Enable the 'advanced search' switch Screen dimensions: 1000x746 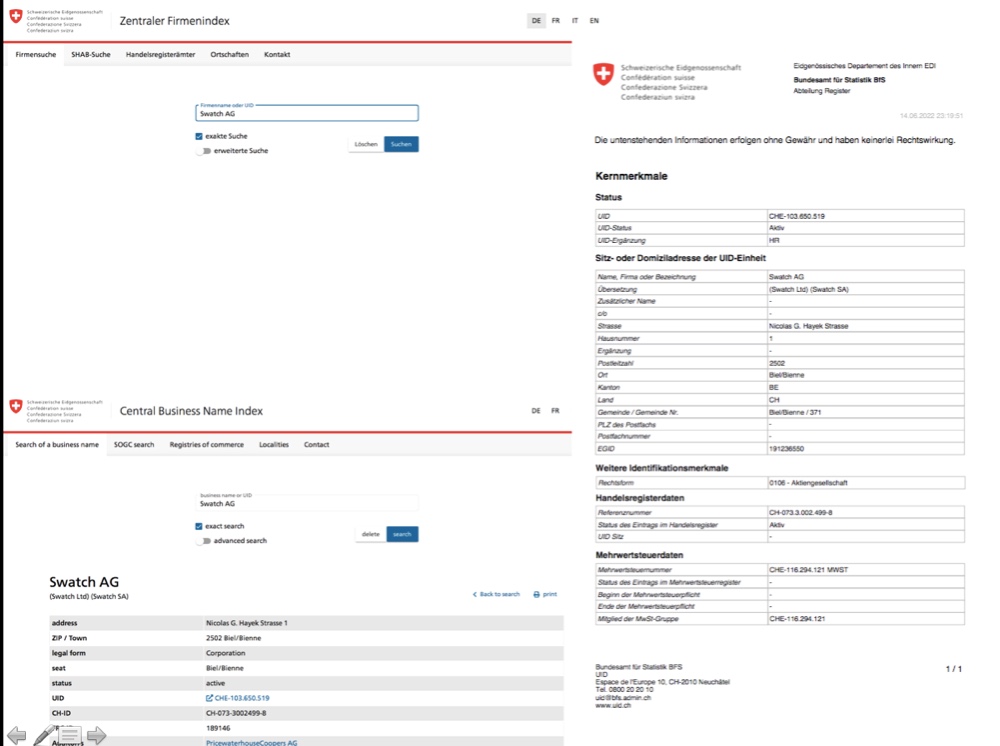(204, 541)
